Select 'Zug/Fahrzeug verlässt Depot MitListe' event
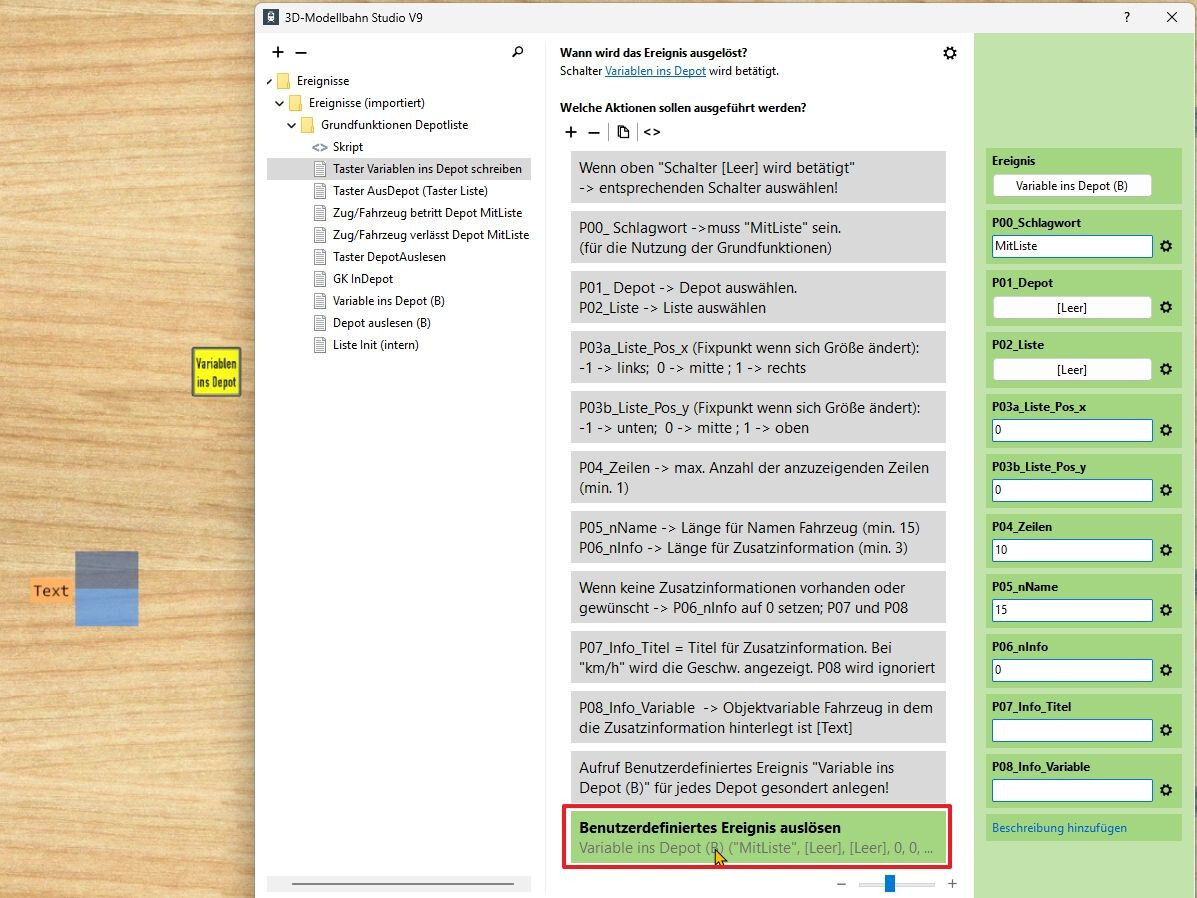 431,235
